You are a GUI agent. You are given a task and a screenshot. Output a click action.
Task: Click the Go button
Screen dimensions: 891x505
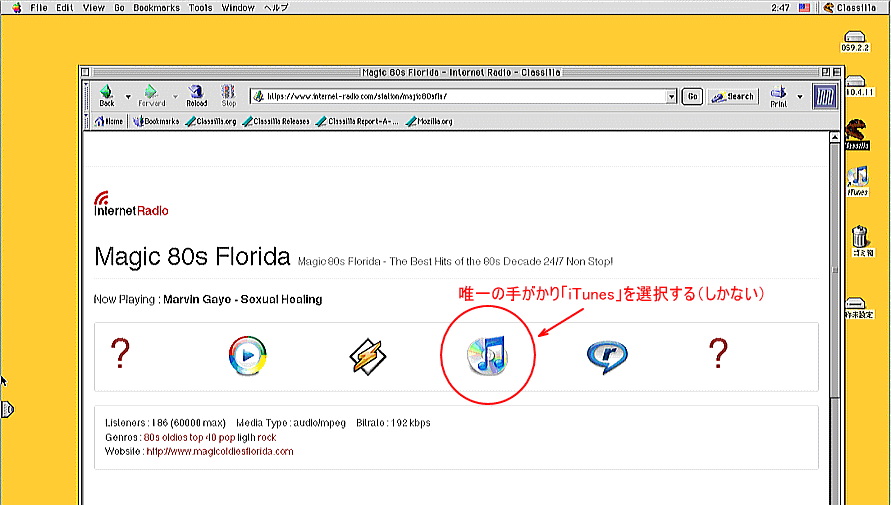pos(692,97)
